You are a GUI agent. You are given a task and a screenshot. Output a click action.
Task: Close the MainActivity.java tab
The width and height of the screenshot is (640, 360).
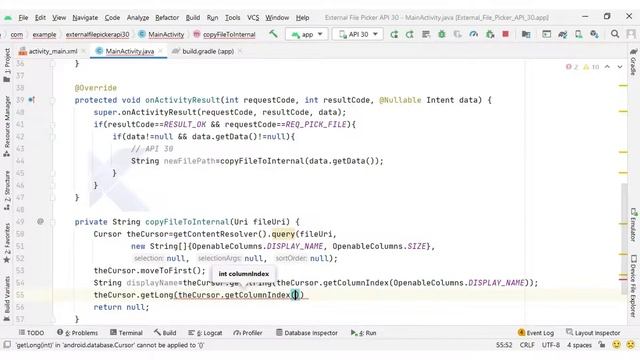point(160,51)
